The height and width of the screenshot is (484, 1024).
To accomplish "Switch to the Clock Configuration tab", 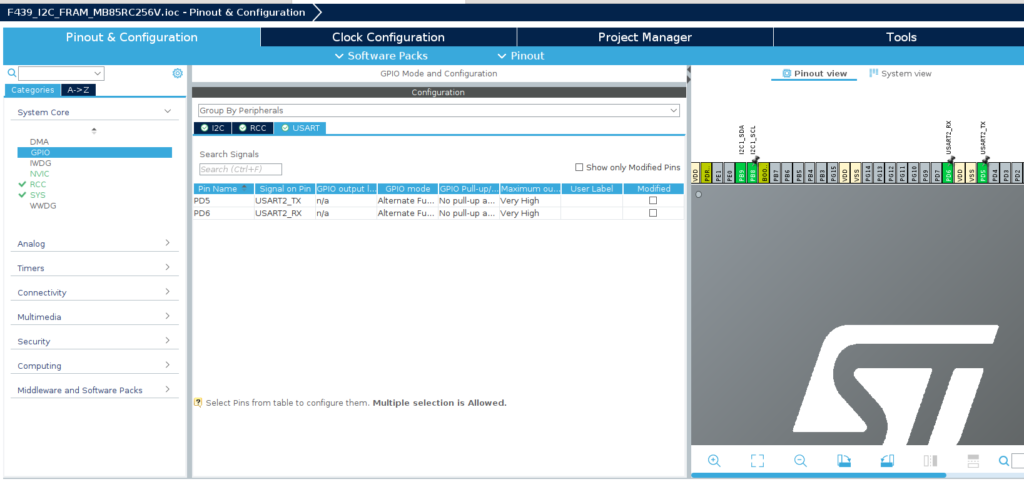I will [x=388, y=37].
